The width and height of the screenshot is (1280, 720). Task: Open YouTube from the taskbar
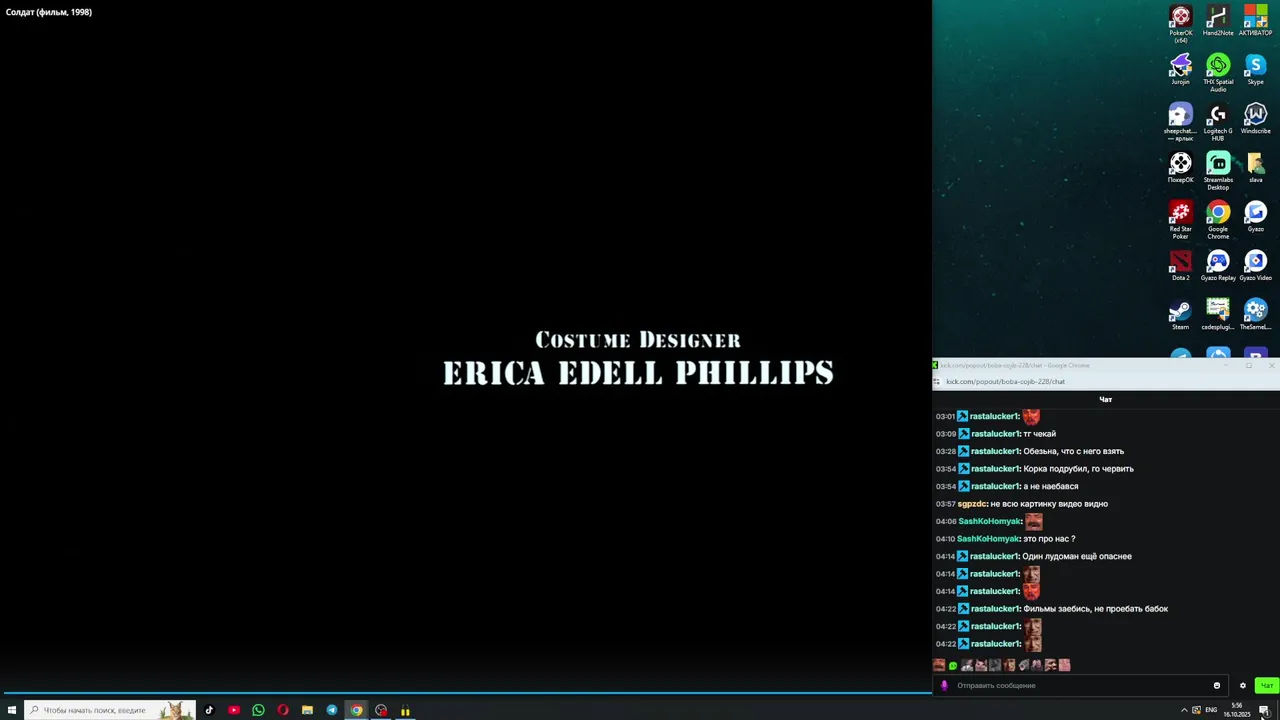pyautogui.click(x=234, y=710)
